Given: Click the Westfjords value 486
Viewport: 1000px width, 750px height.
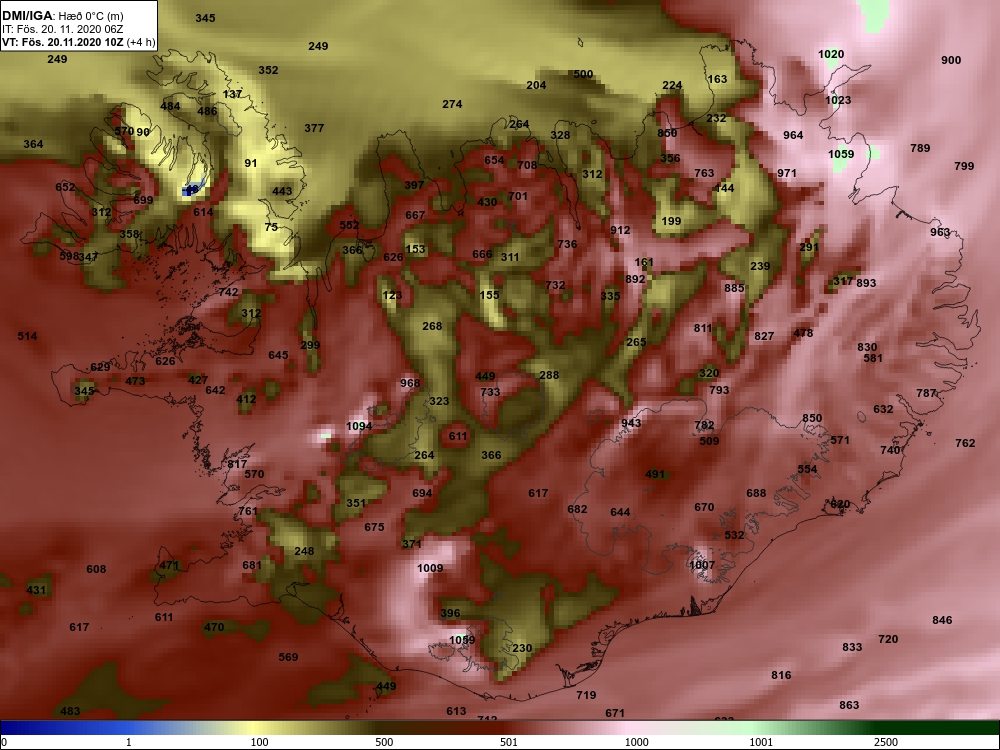Looking at the screenshot, I should click(207, 111).
